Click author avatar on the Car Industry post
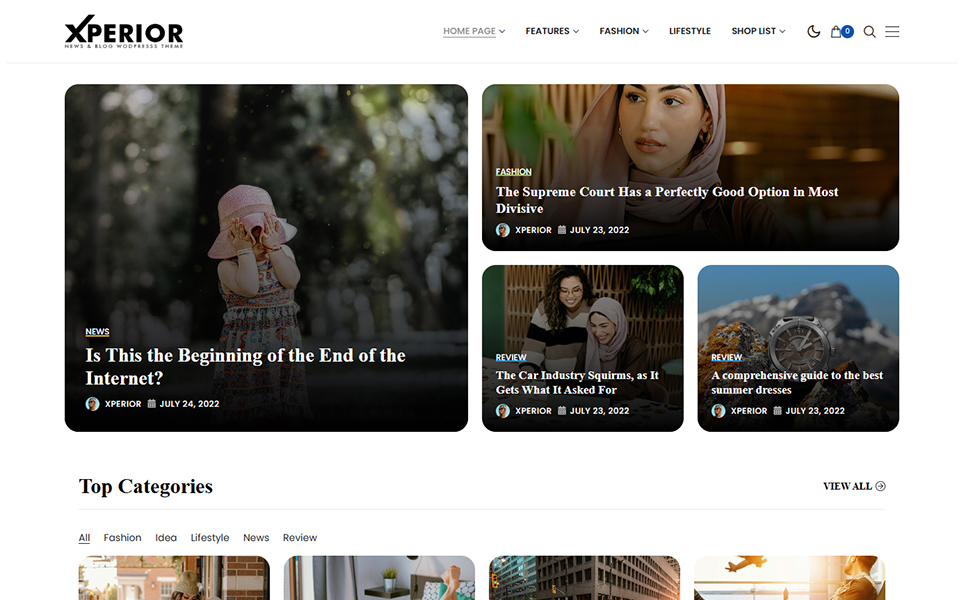The width and height of the screenshot is (965, 600). pos(503,411)
